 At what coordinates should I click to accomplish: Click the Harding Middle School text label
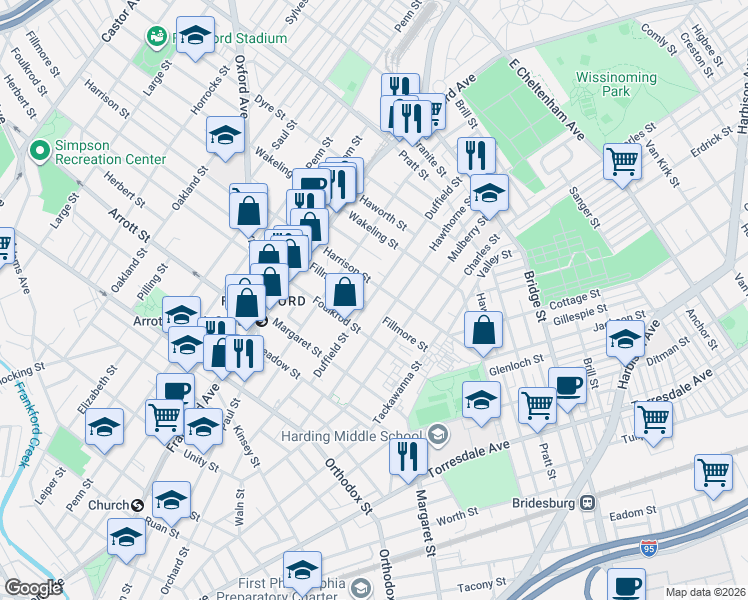coord(352,436)
